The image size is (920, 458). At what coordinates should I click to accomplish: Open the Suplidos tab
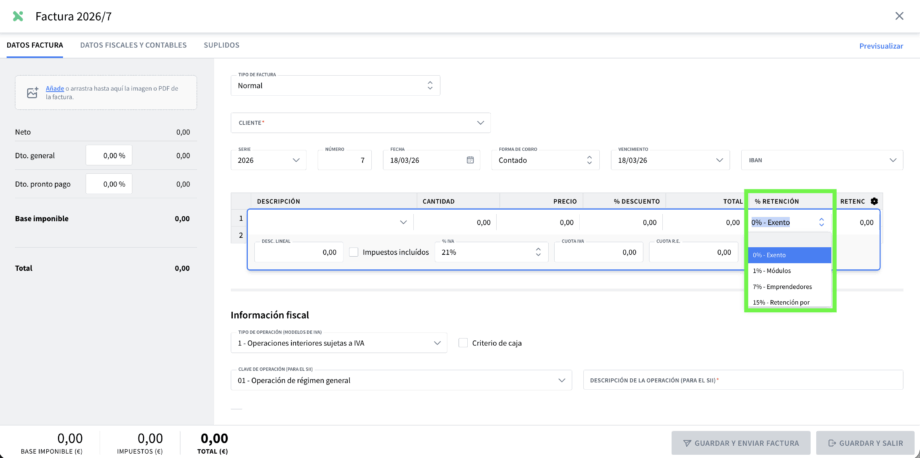[x=221, y=45]
